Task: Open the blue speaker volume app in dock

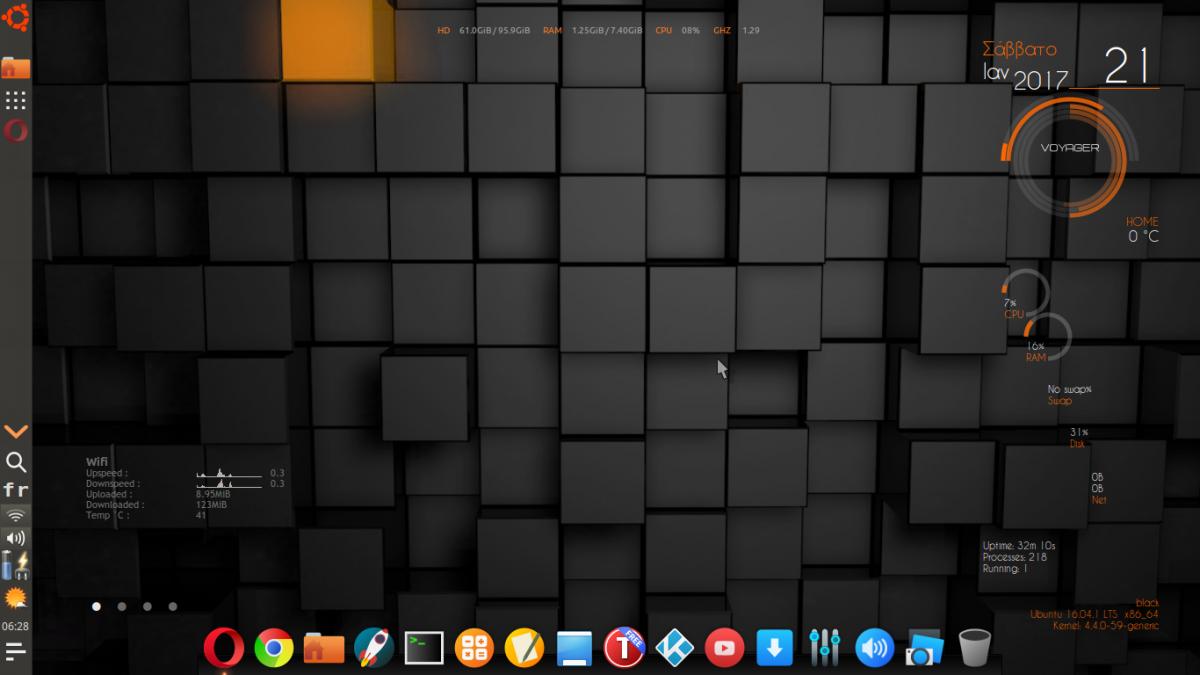Action: point(875,648)
